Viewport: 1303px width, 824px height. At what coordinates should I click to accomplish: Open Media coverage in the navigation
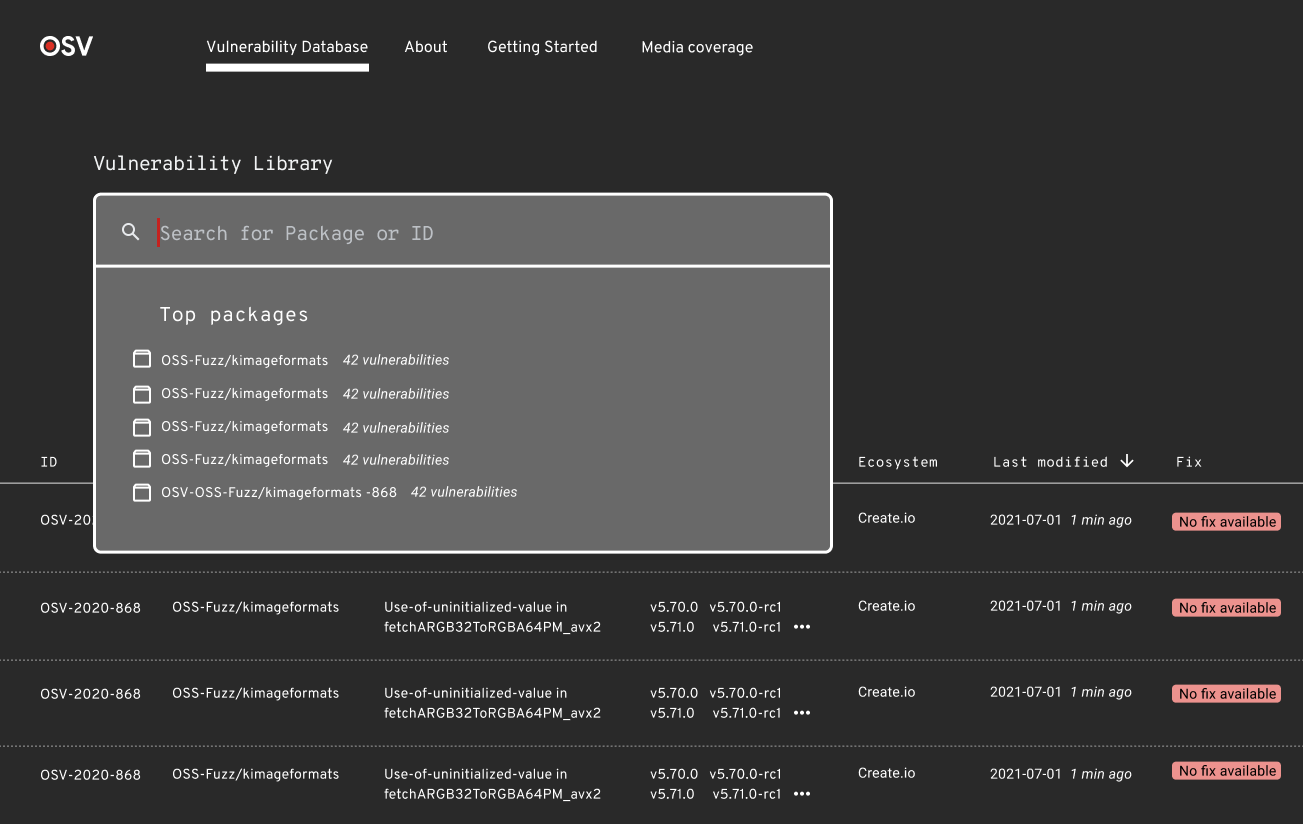click(697, 47)
